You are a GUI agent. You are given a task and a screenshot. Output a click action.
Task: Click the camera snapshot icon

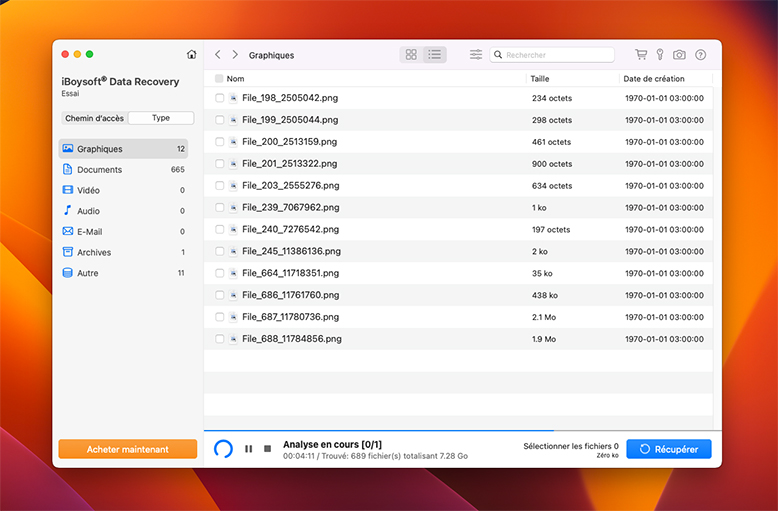point(679,55)
